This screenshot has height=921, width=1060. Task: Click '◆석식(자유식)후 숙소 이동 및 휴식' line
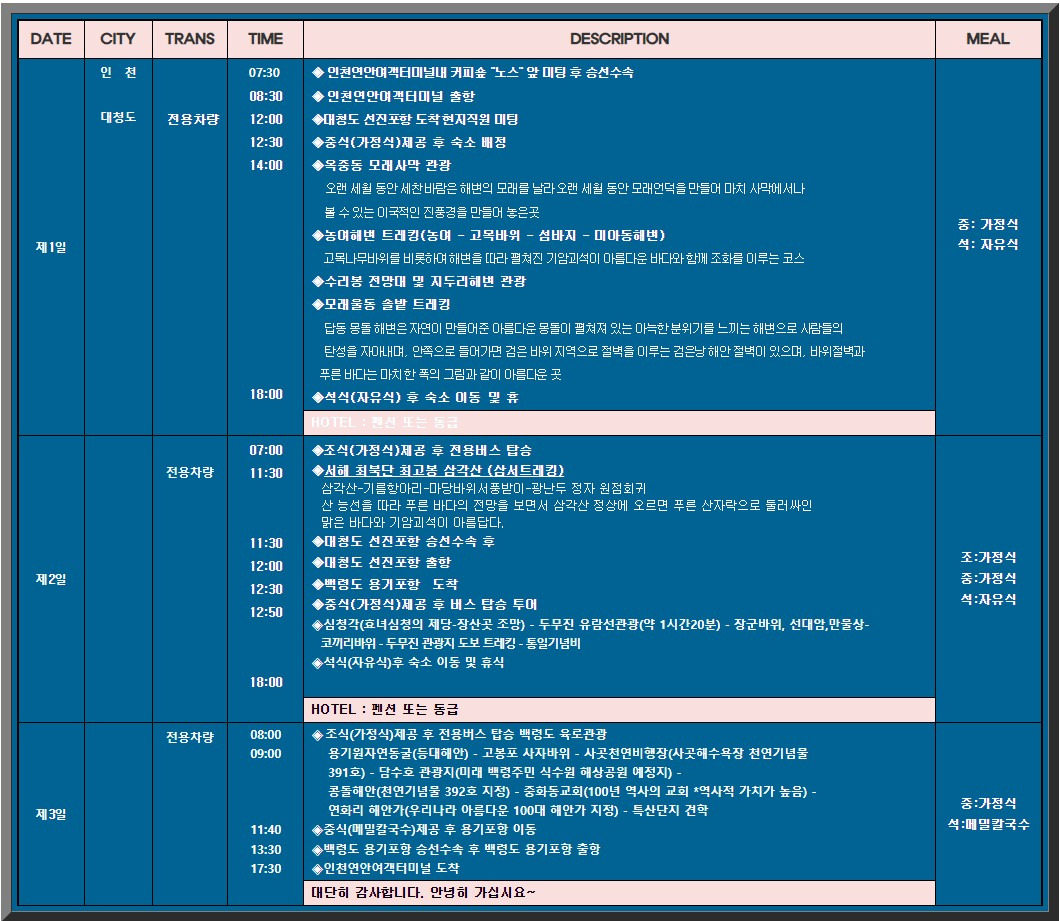(x=408, y=663)
